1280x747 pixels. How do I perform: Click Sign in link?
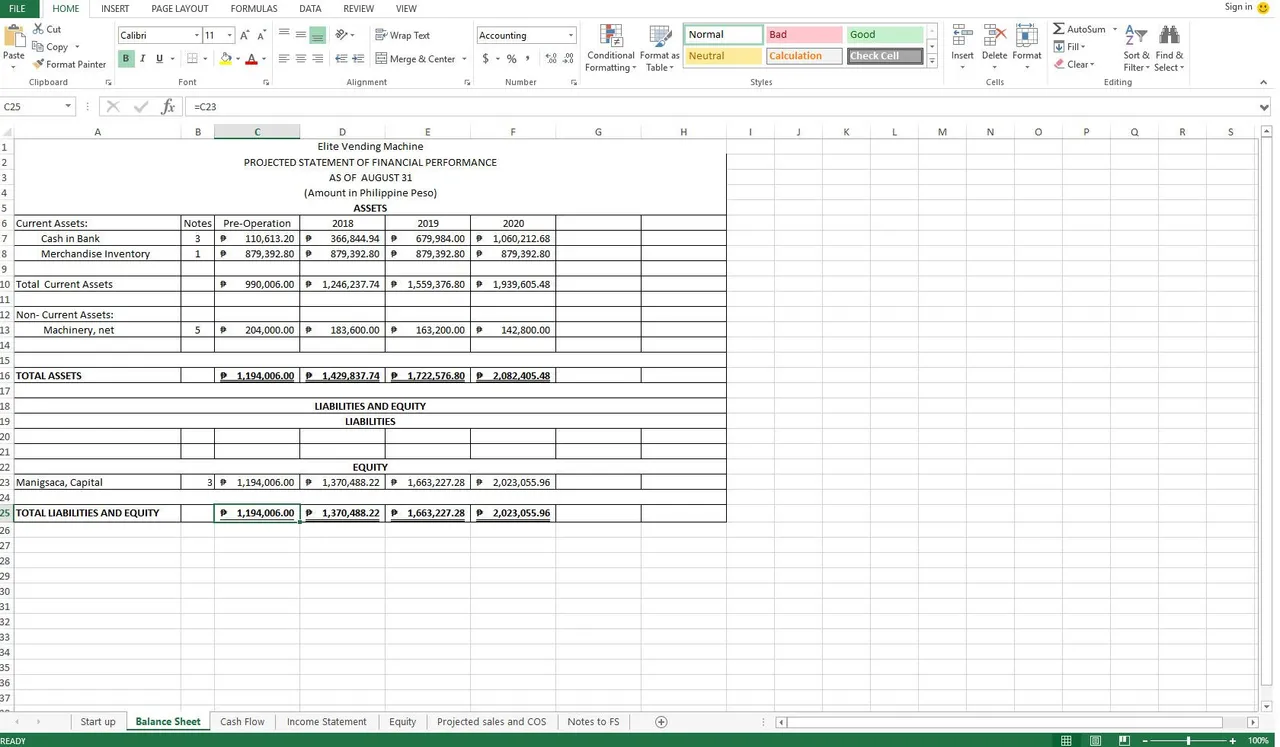coord(1238,7)
